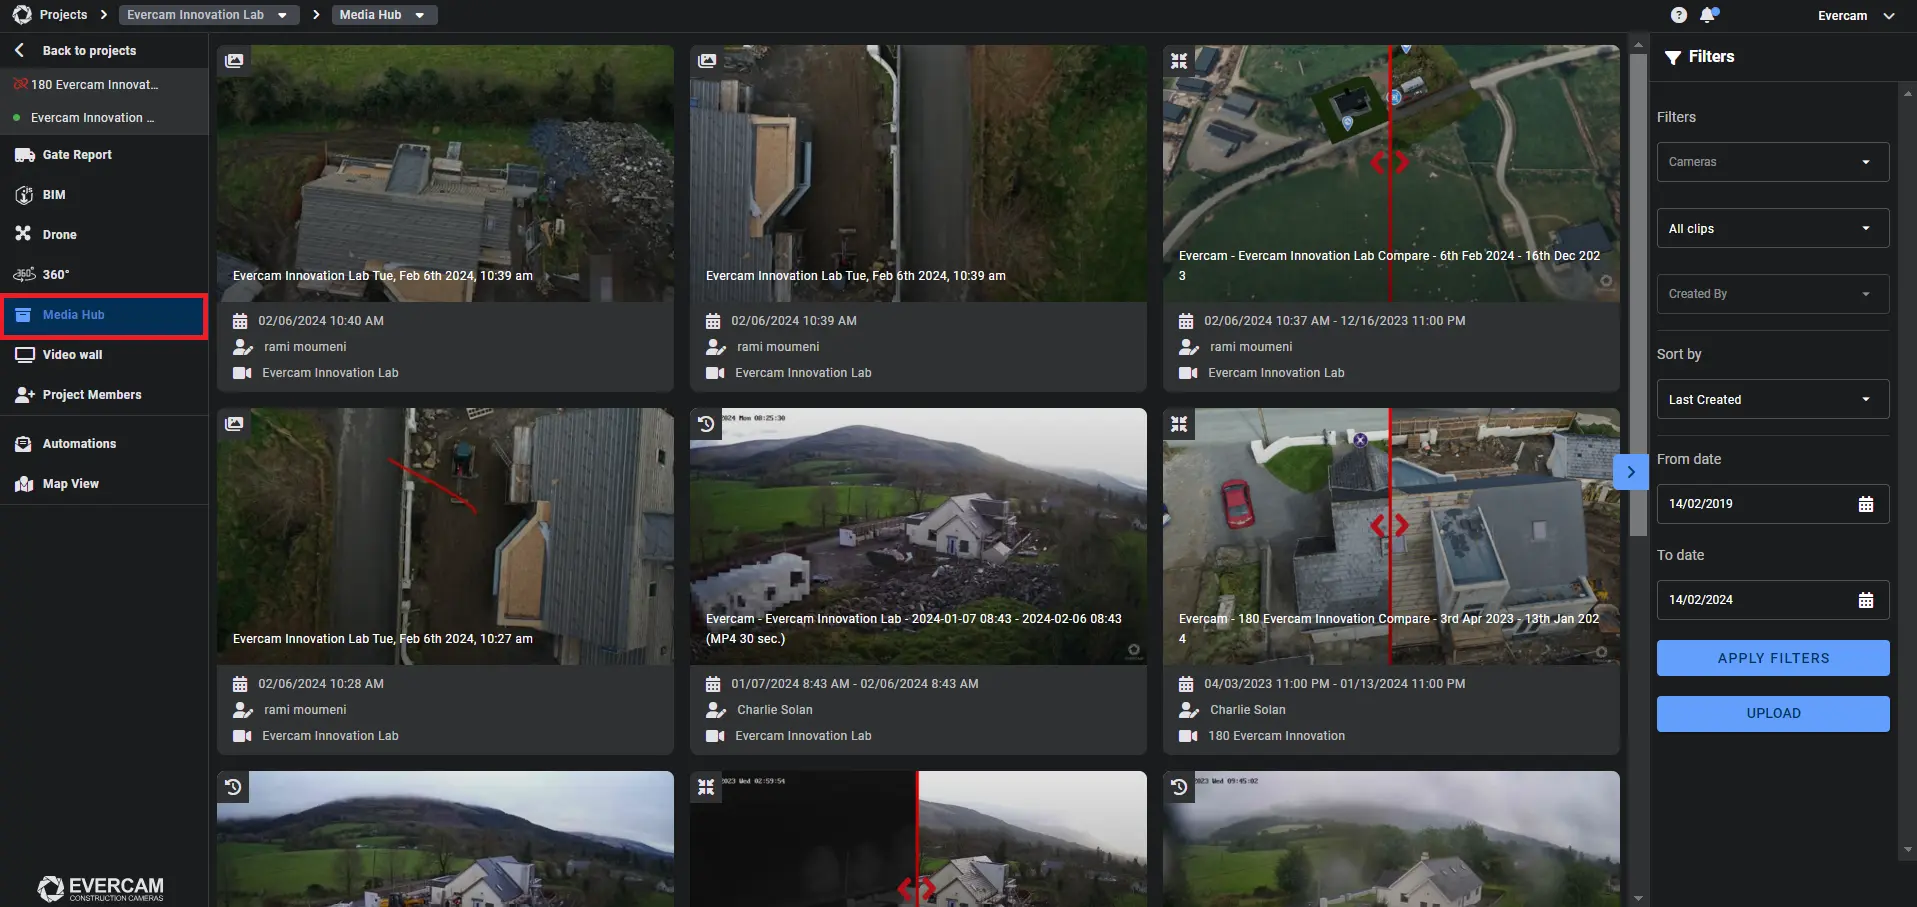Select the Evercam Innovation … online camera entry
Viewport: 1917px width, 907px height.
tap(104, 118)
